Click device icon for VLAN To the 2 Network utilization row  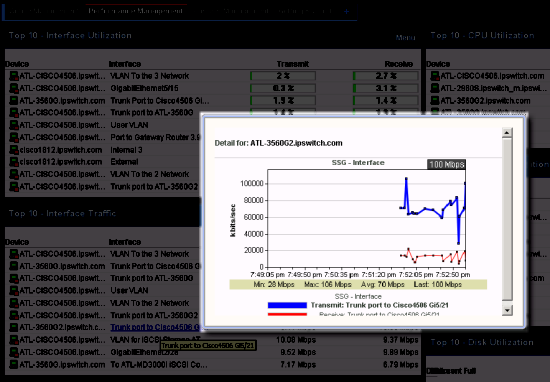pyautogui.click(x=14, y=174)
